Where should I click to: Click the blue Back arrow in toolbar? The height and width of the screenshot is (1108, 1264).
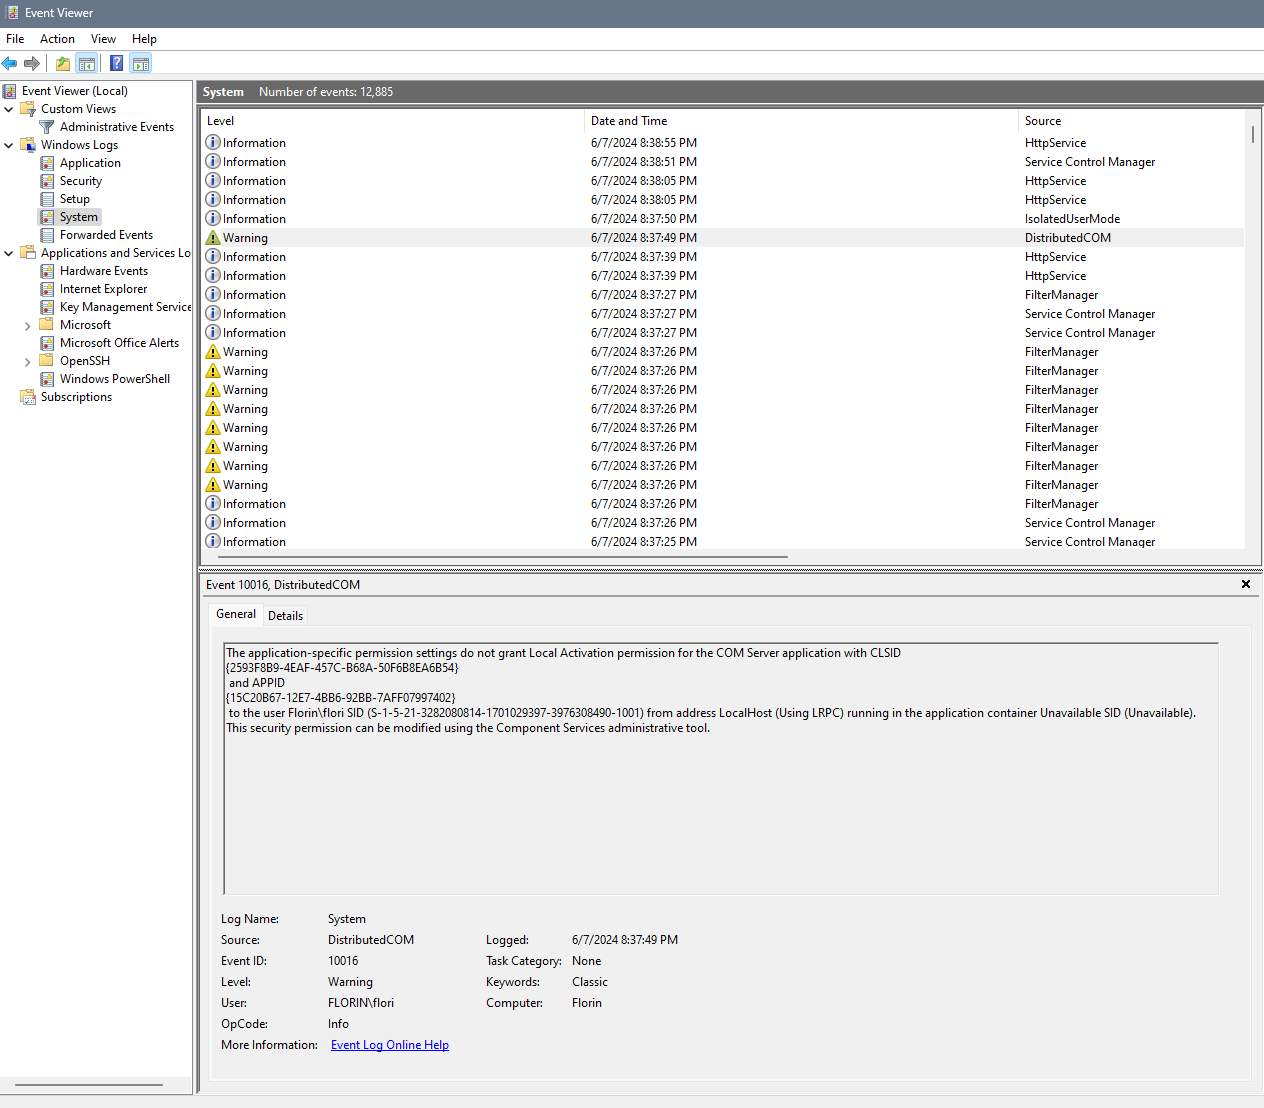[x=10, y=64]
